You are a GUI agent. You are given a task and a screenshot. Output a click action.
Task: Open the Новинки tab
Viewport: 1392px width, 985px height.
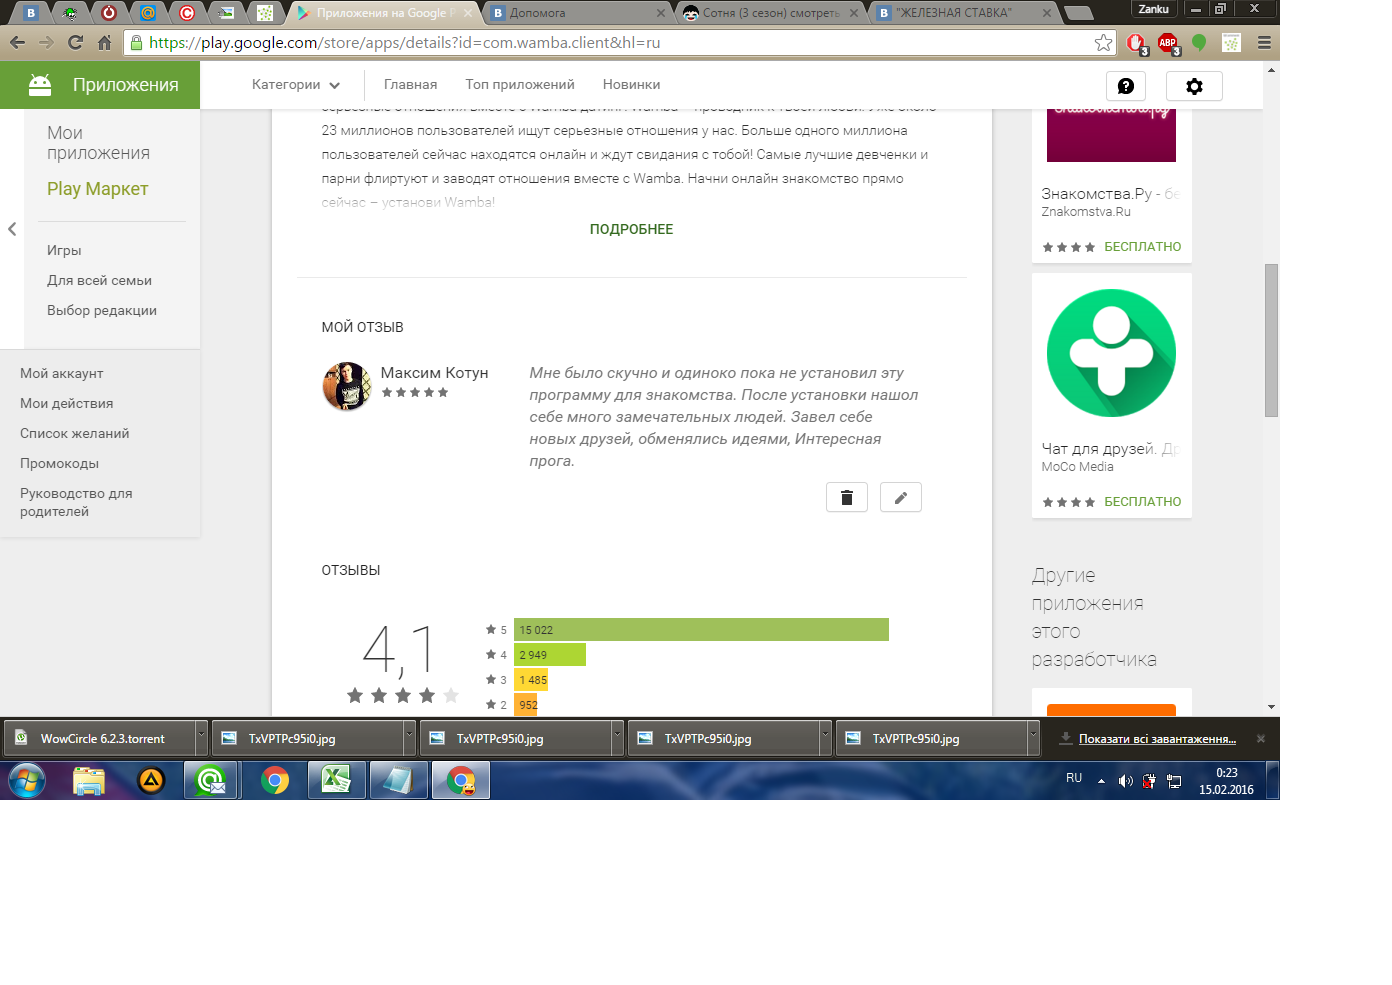click(631, 85)
